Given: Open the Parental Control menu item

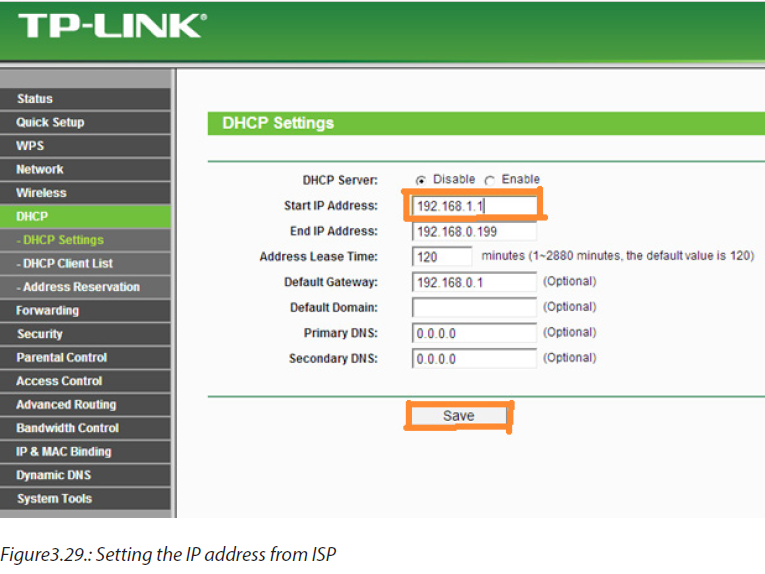Looking at the screenshot, I should (85, 357).
